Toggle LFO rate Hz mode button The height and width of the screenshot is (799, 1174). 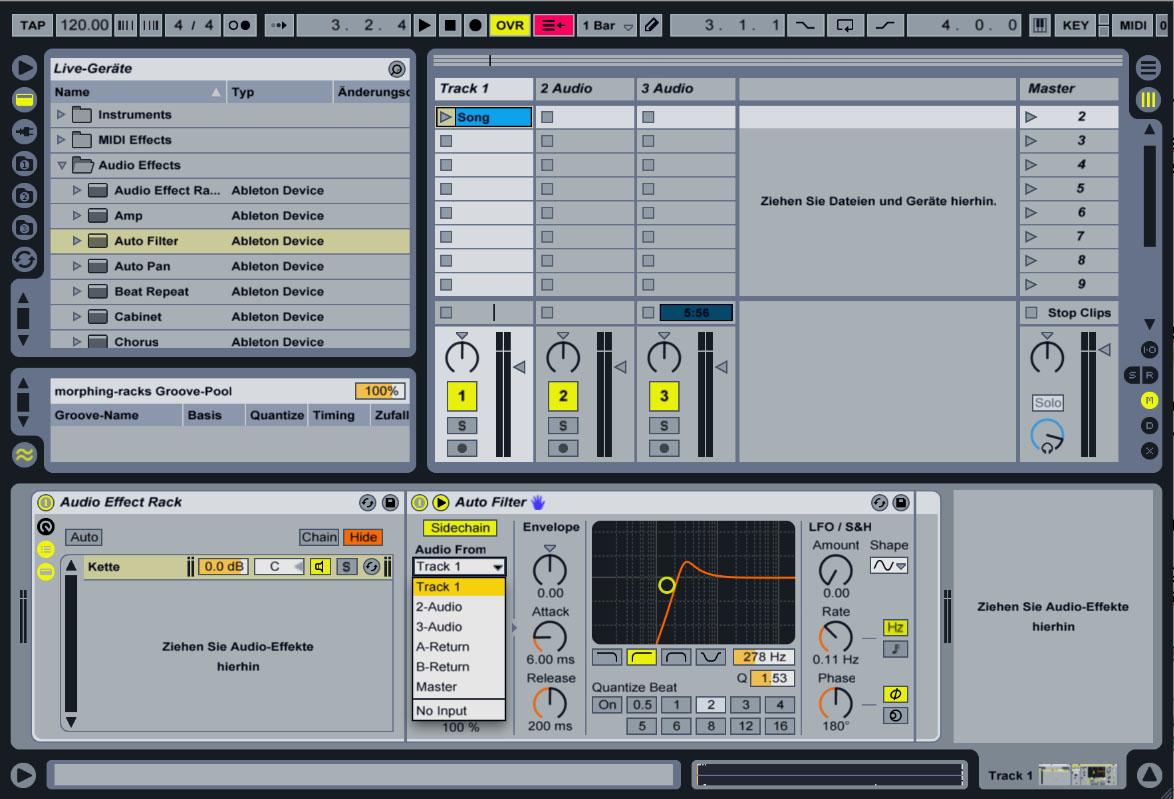[x=895, y=628]
